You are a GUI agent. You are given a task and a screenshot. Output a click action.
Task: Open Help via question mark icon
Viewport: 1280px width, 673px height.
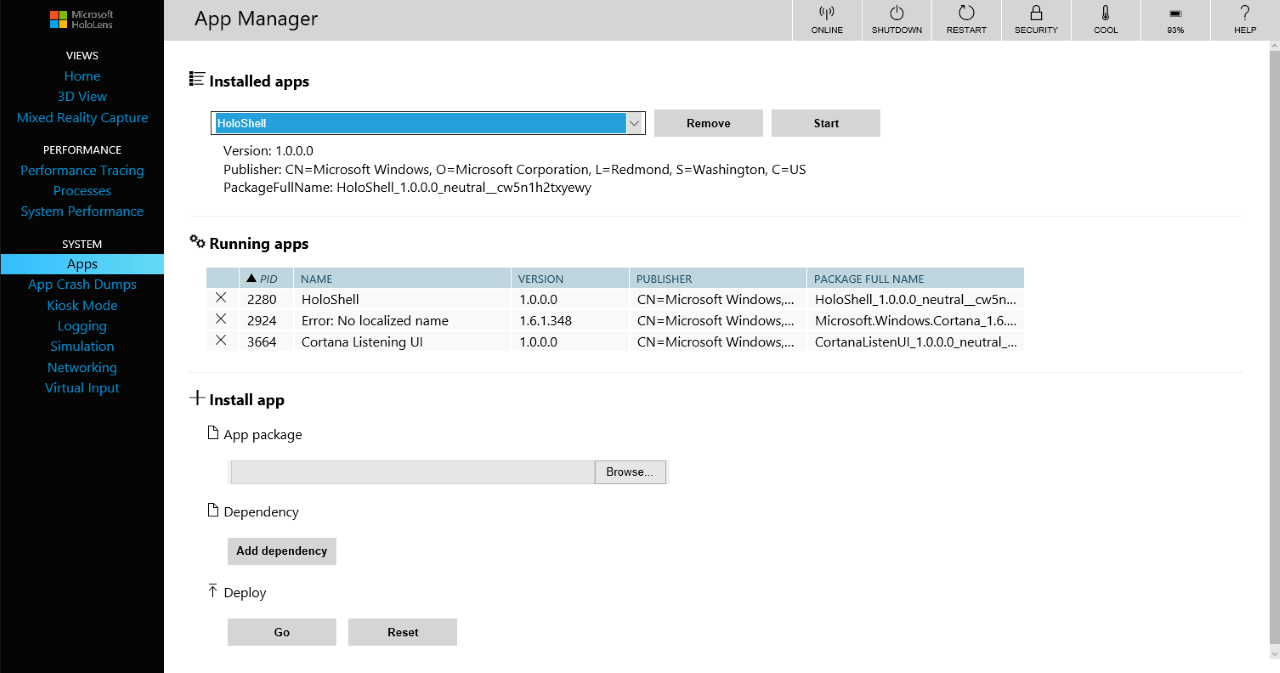tap(1244, 14)
